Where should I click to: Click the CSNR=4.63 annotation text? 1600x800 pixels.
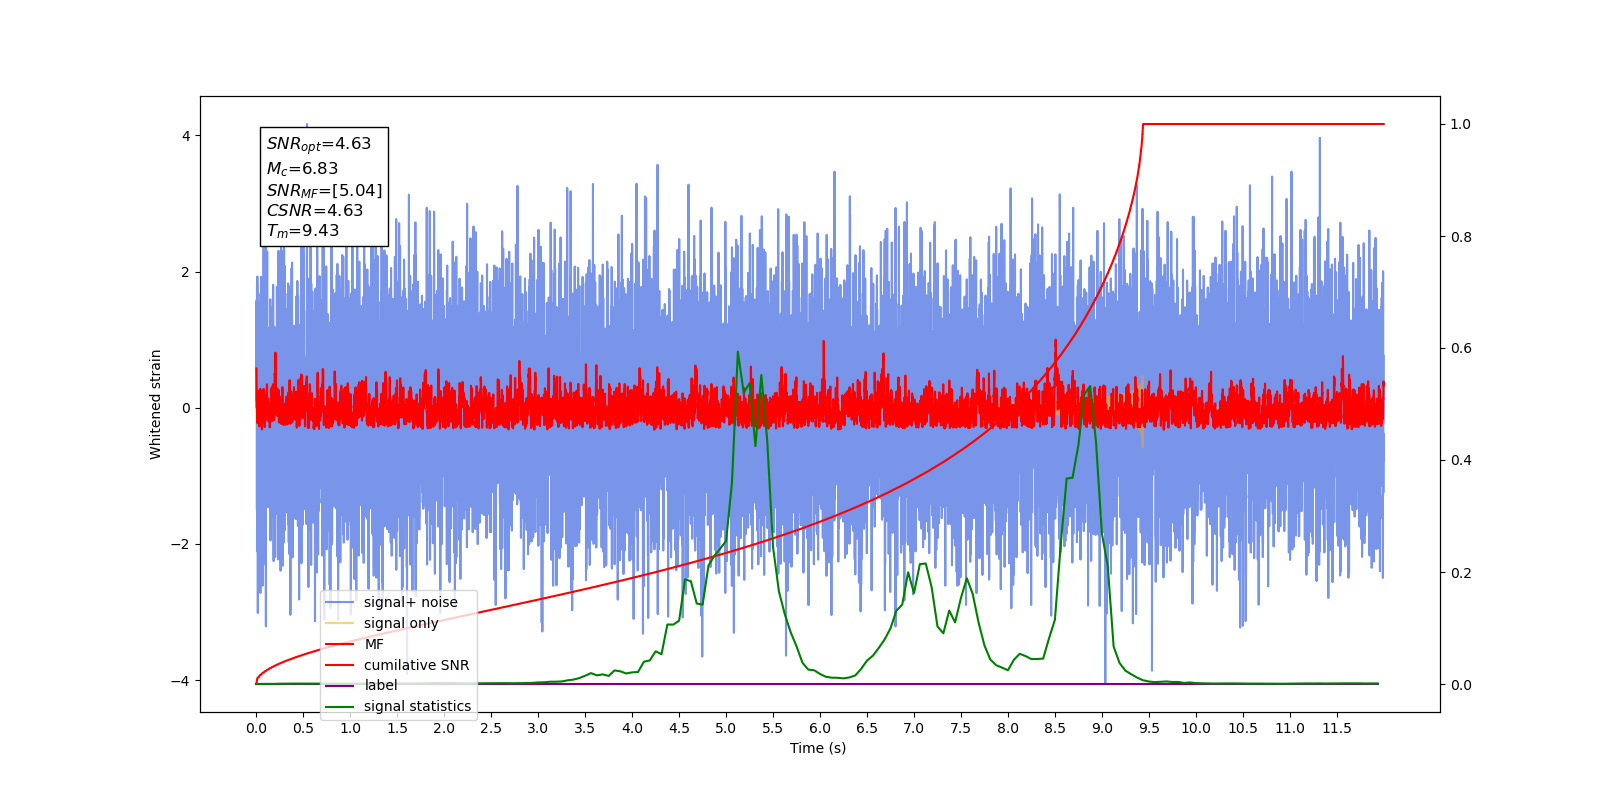[x=314, y=210]
